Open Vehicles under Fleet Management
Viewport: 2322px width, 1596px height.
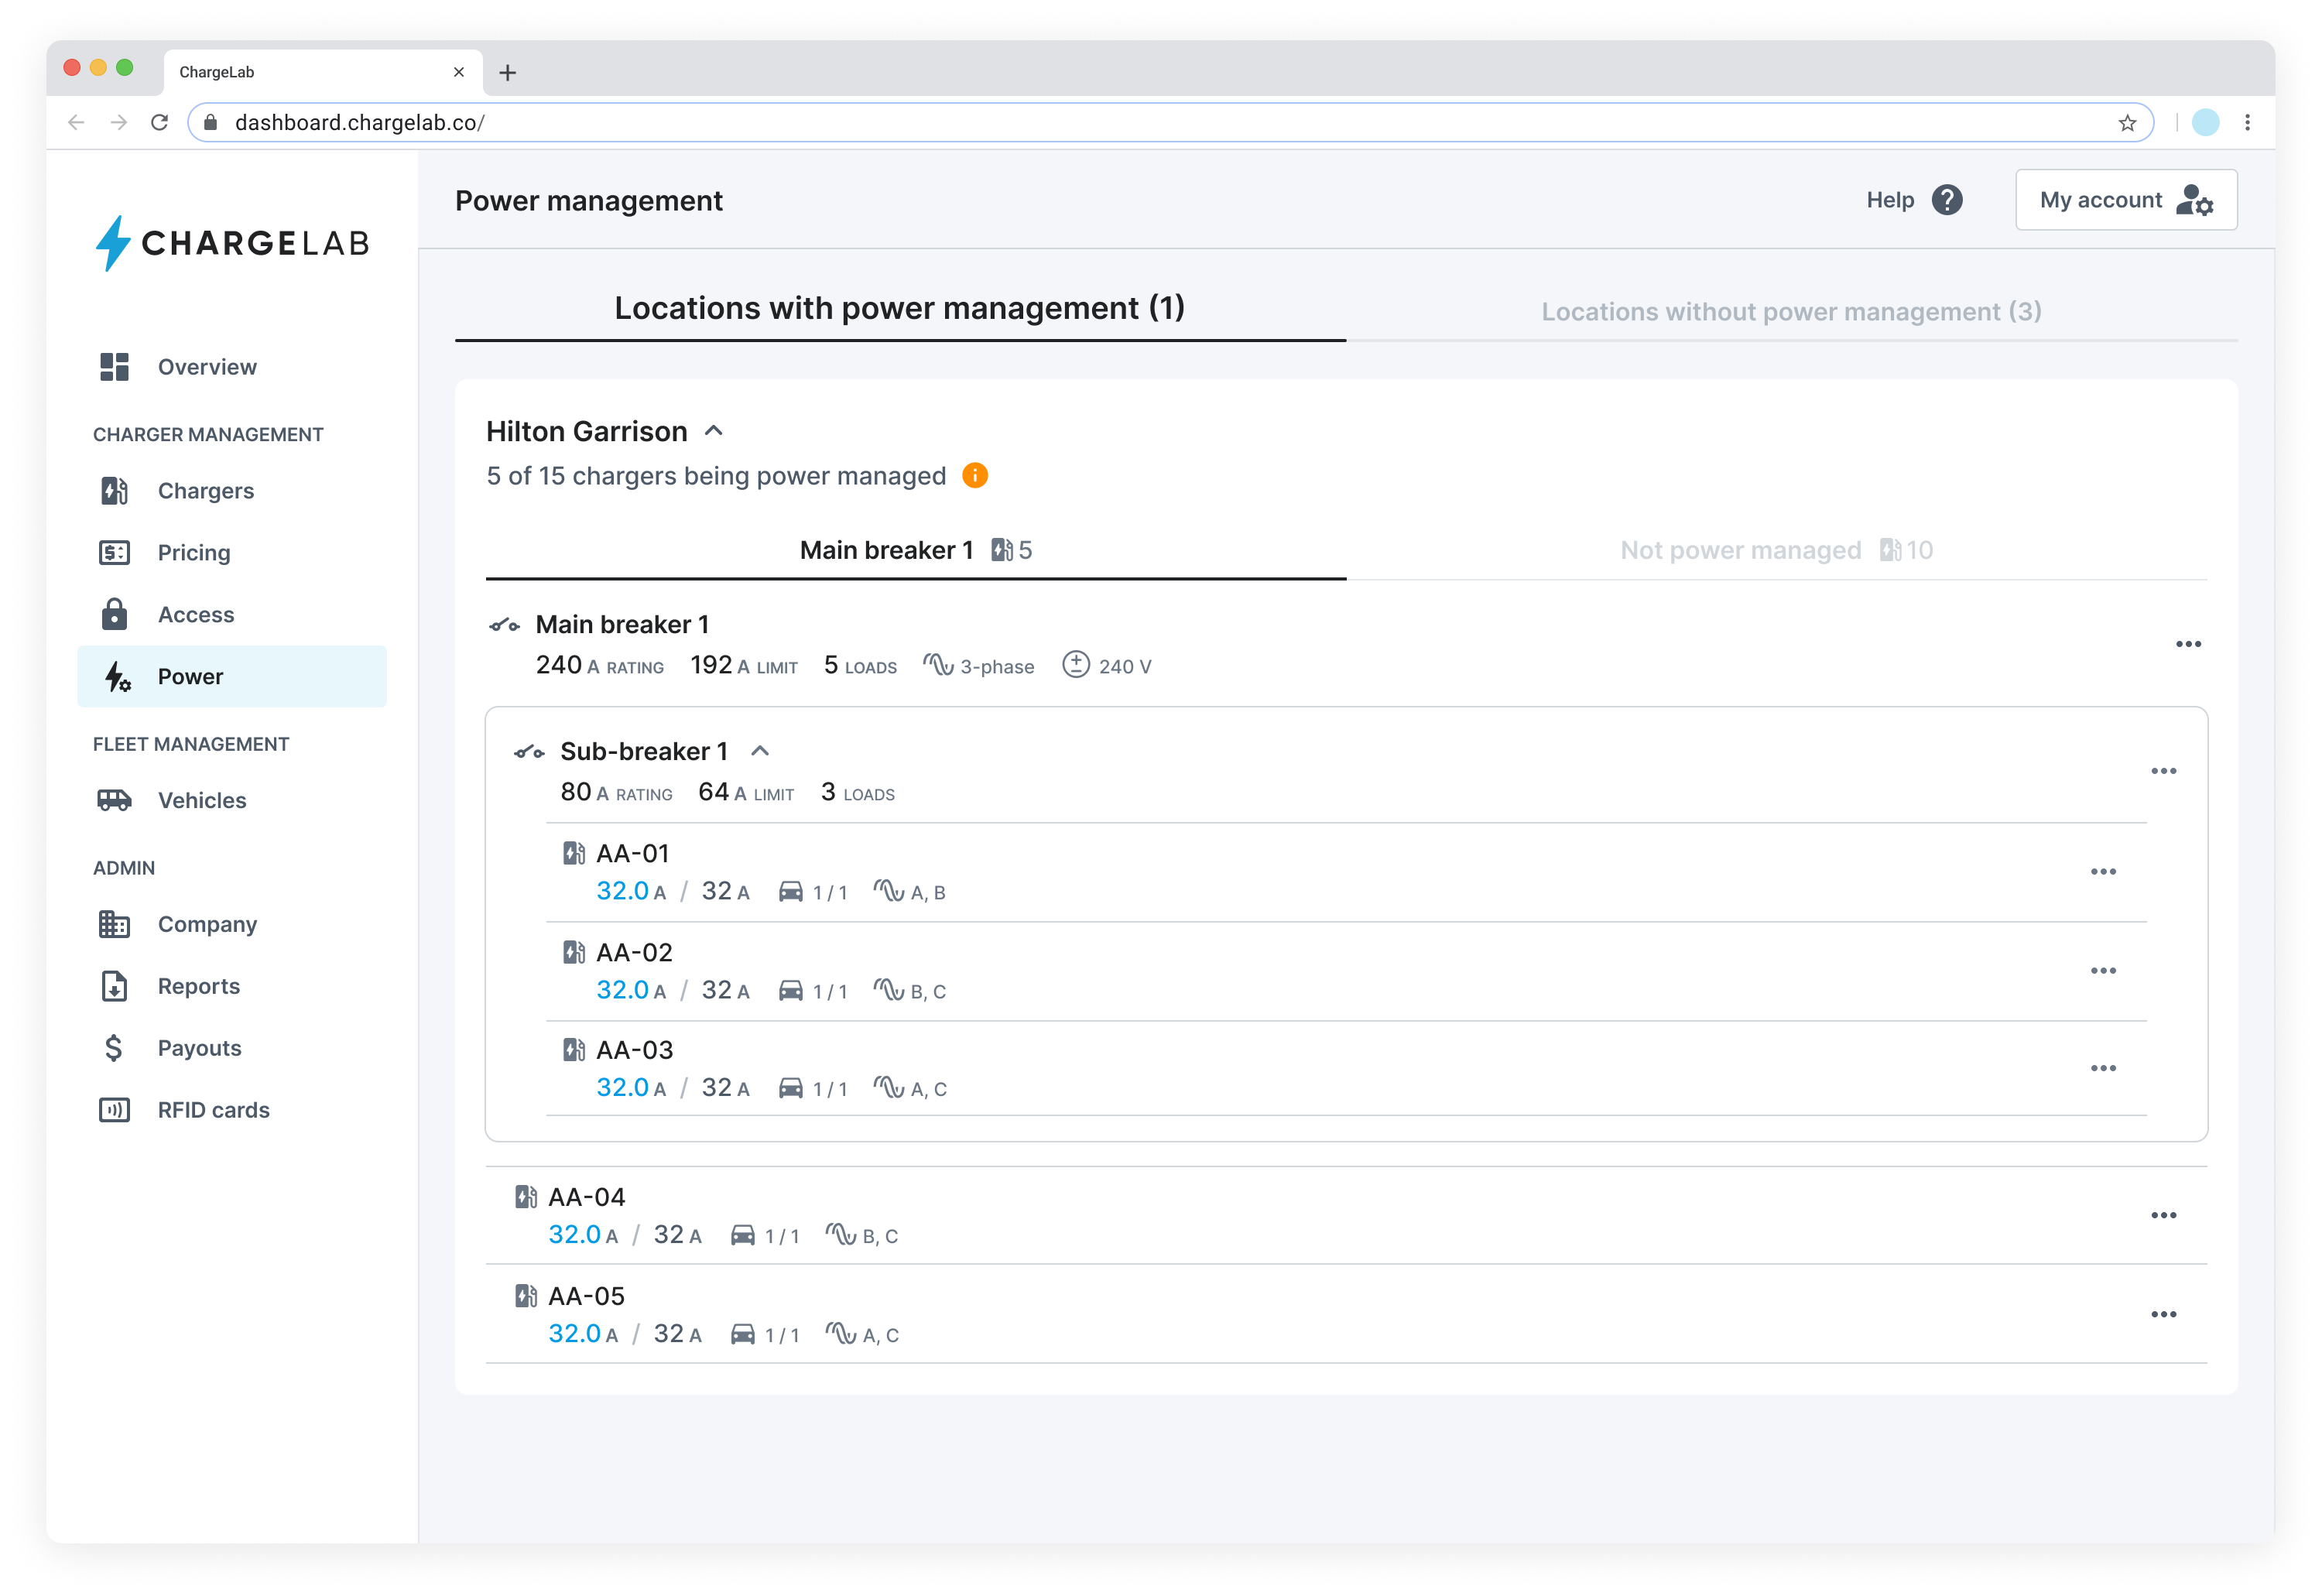[202, 801]
